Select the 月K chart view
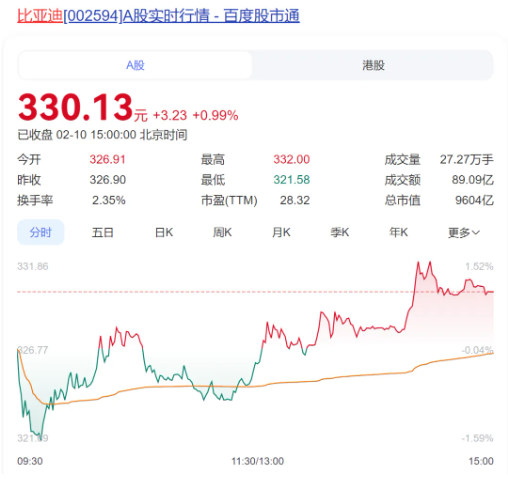The height and width of the screenshot is (479, 508). click(281, 232)
